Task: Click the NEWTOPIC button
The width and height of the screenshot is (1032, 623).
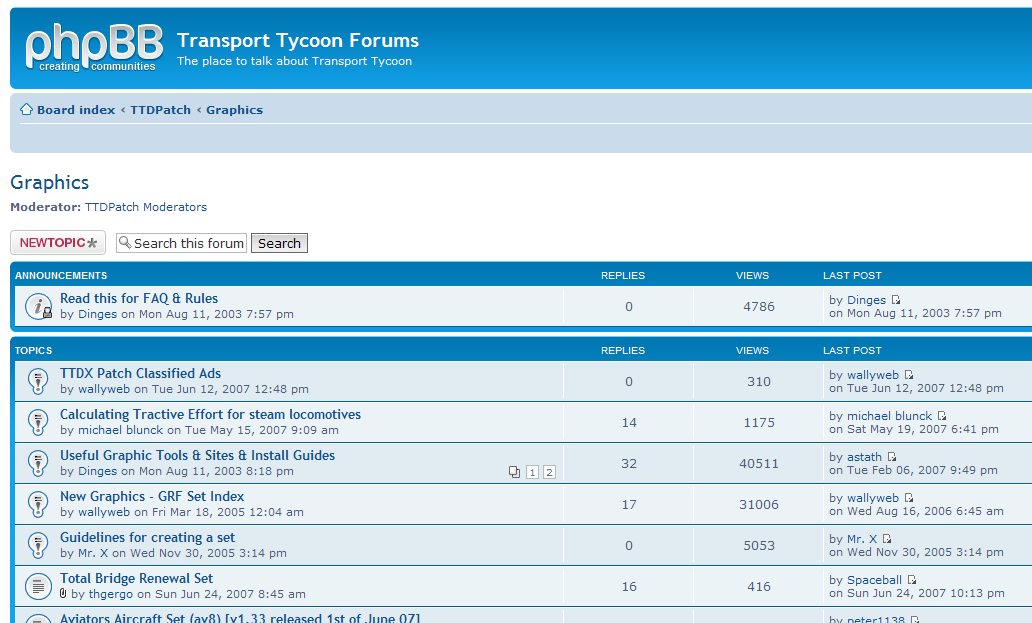Action: (x=58, y=243)
